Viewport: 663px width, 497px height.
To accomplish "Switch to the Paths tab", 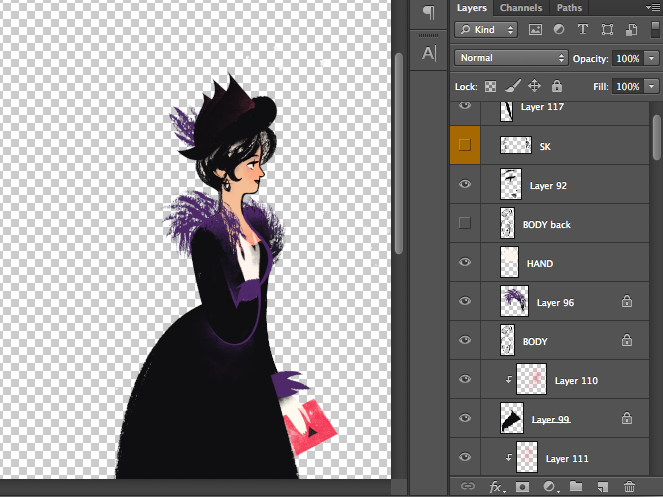I will (569, 8).
